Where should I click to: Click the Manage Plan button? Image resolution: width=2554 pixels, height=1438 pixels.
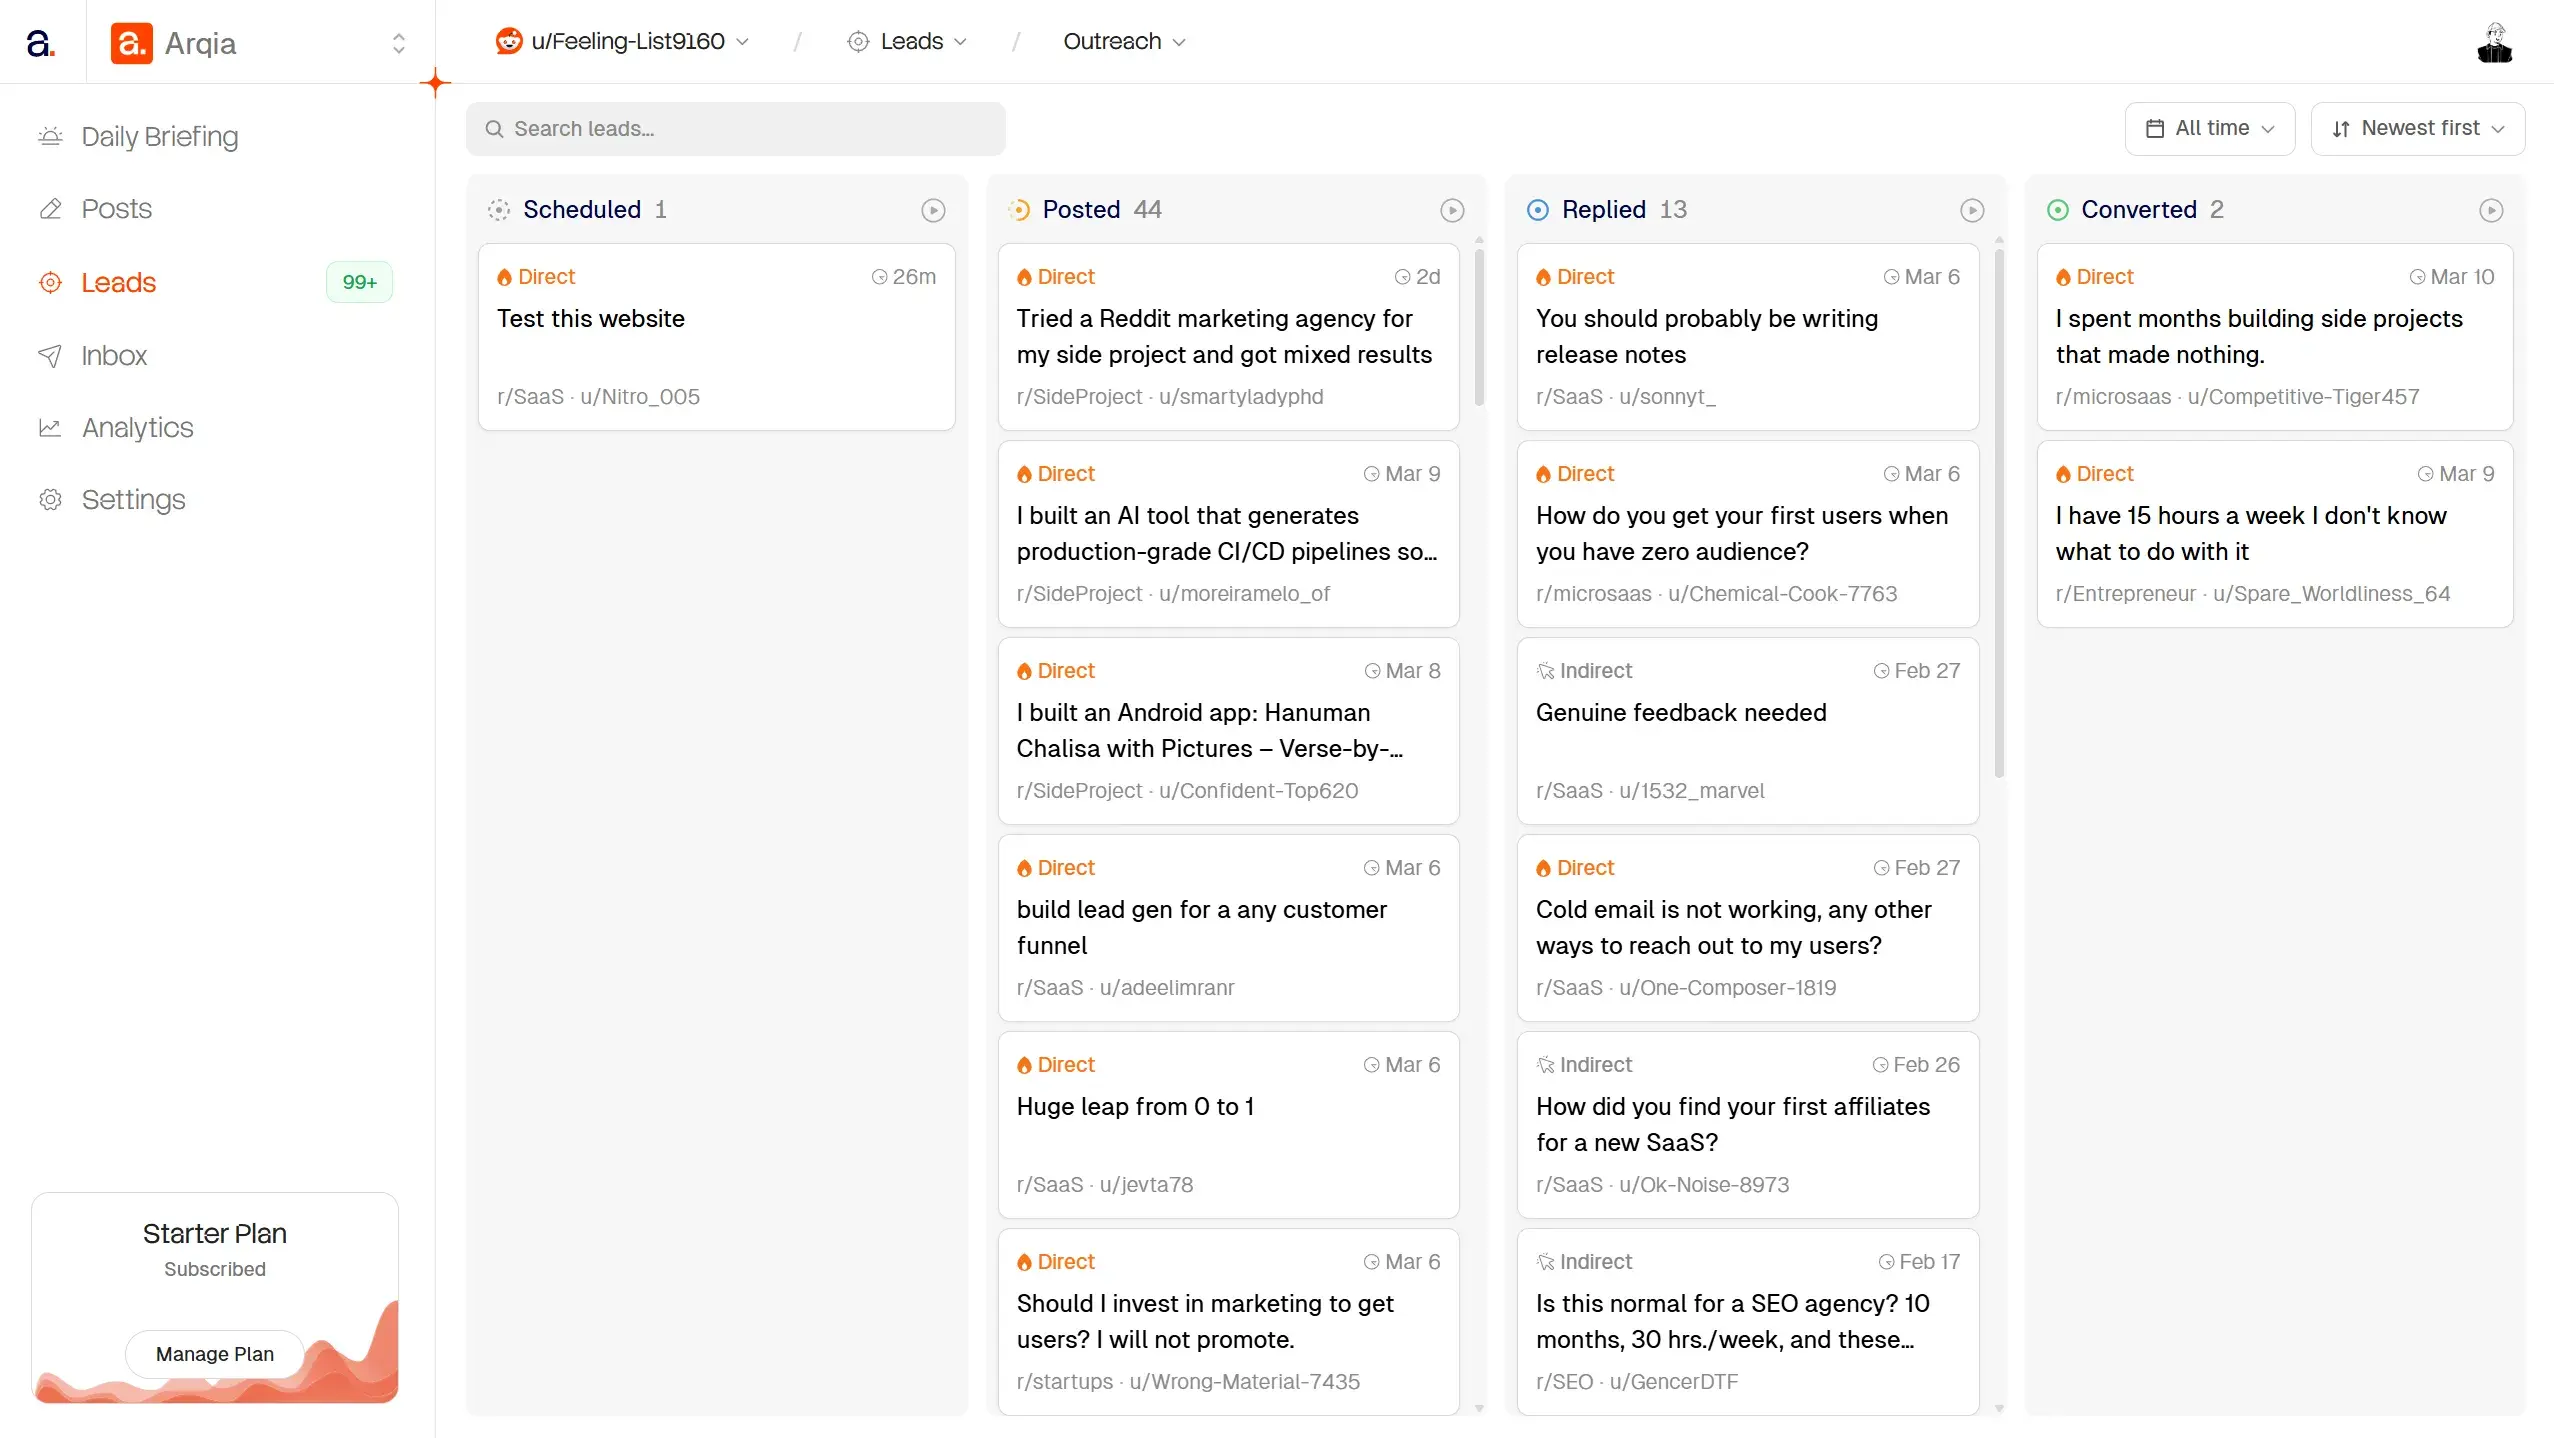click(x=214, y=1353)
